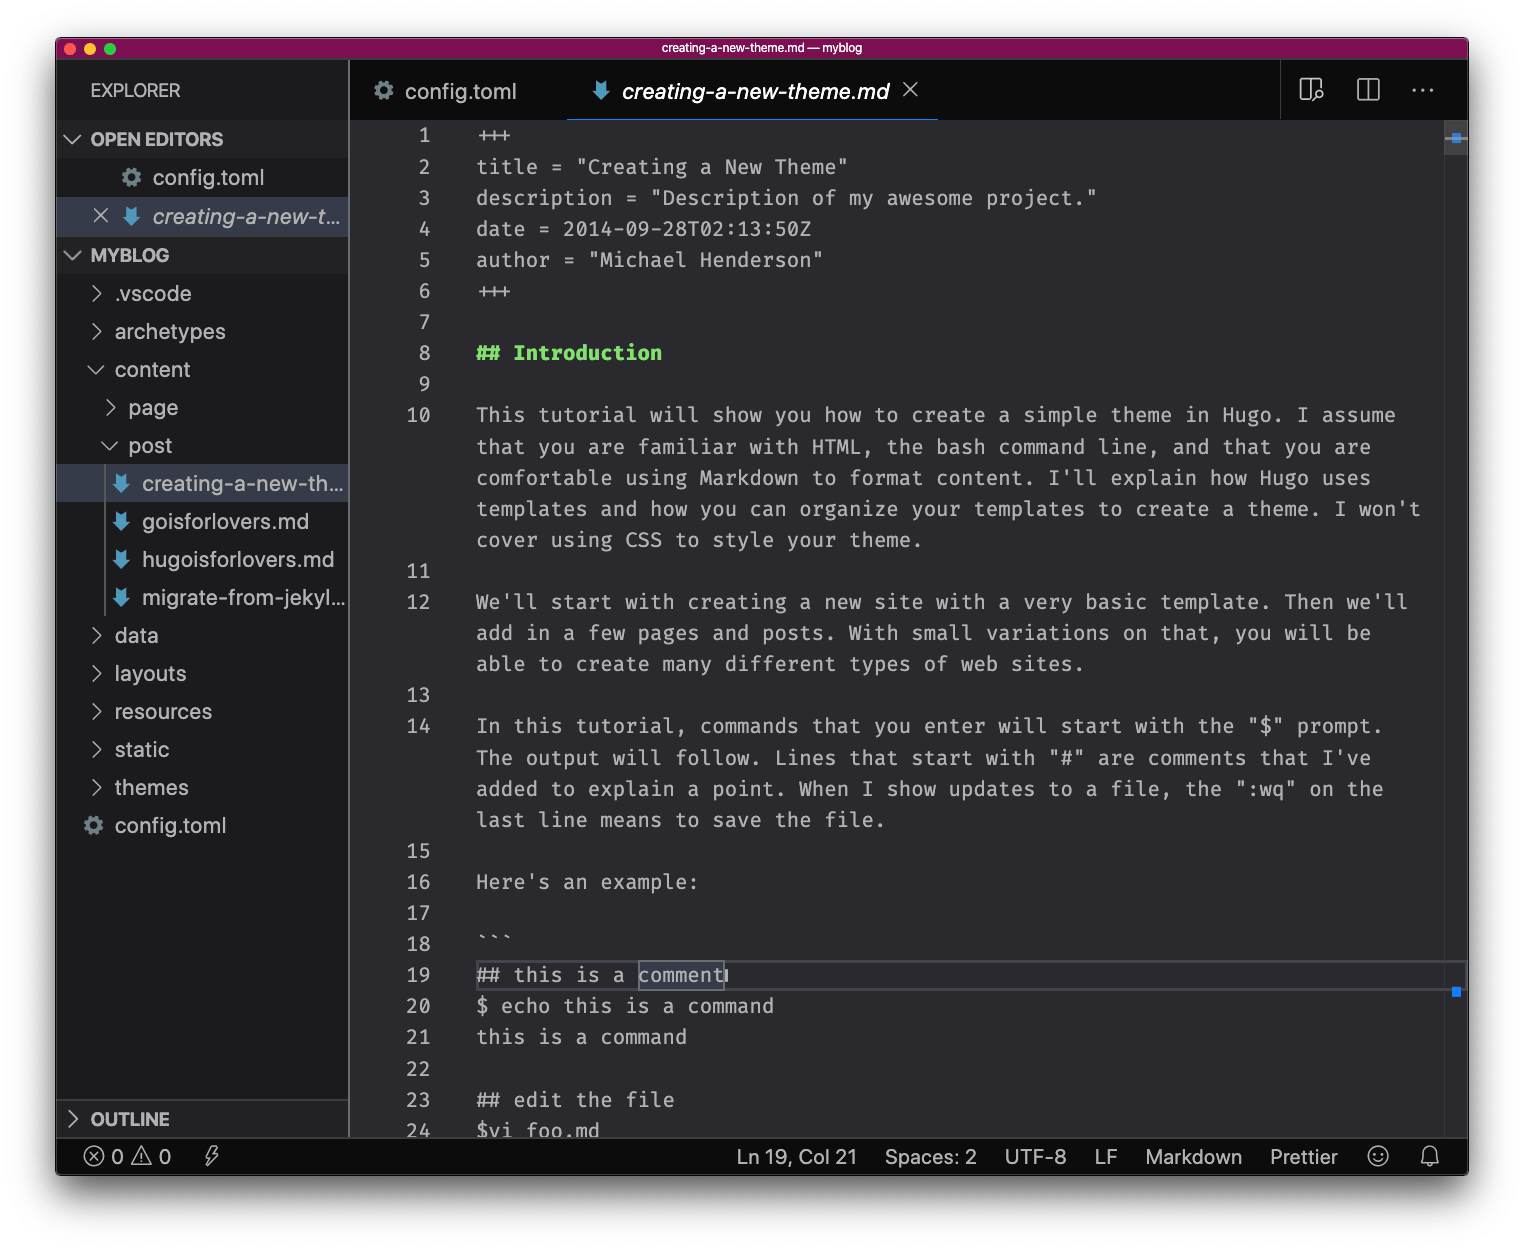Close creating-a-new-theme.md in Open Editors
1524x1249 pixels.
[100, 216]
